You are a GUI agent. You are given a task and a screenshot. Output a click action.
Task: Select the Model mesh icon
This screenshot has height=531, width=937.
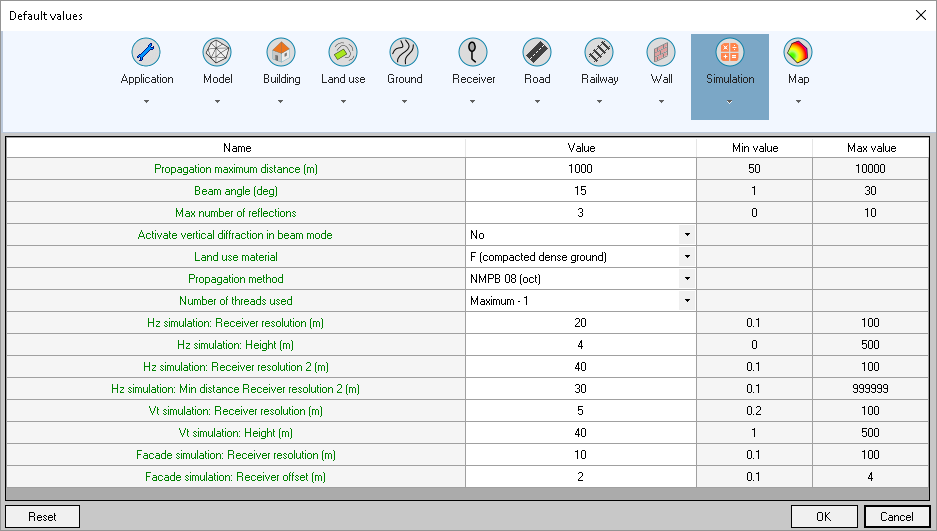click(217, 52)
